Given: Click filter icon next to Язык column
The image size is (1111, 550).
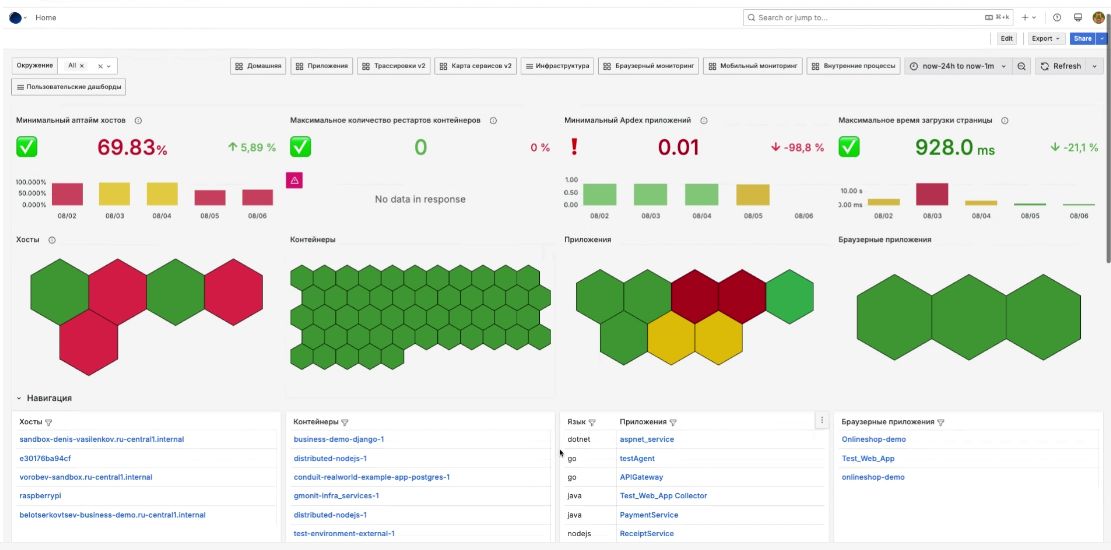Looking at the screenshot, I should tap(592, 422).
